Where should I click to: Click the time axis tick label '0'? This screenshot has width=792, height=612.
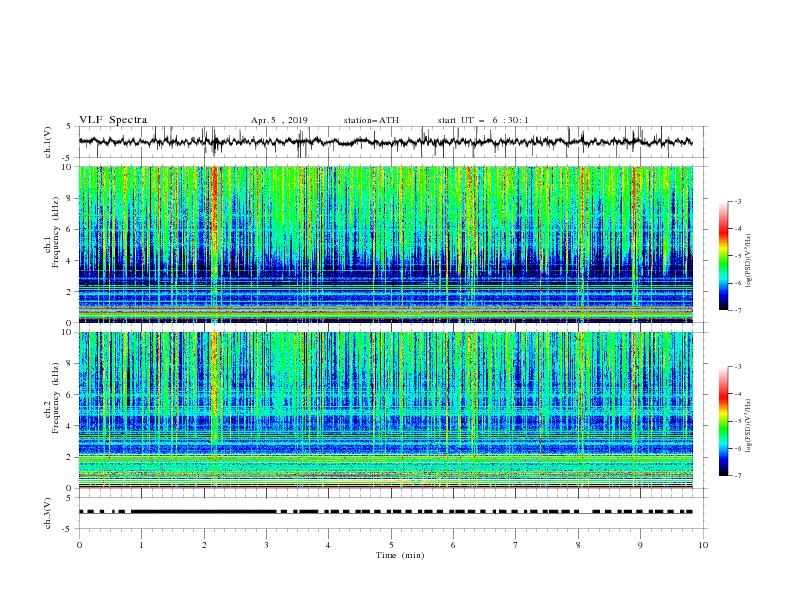pyautogui.click(x=79, y=545)
